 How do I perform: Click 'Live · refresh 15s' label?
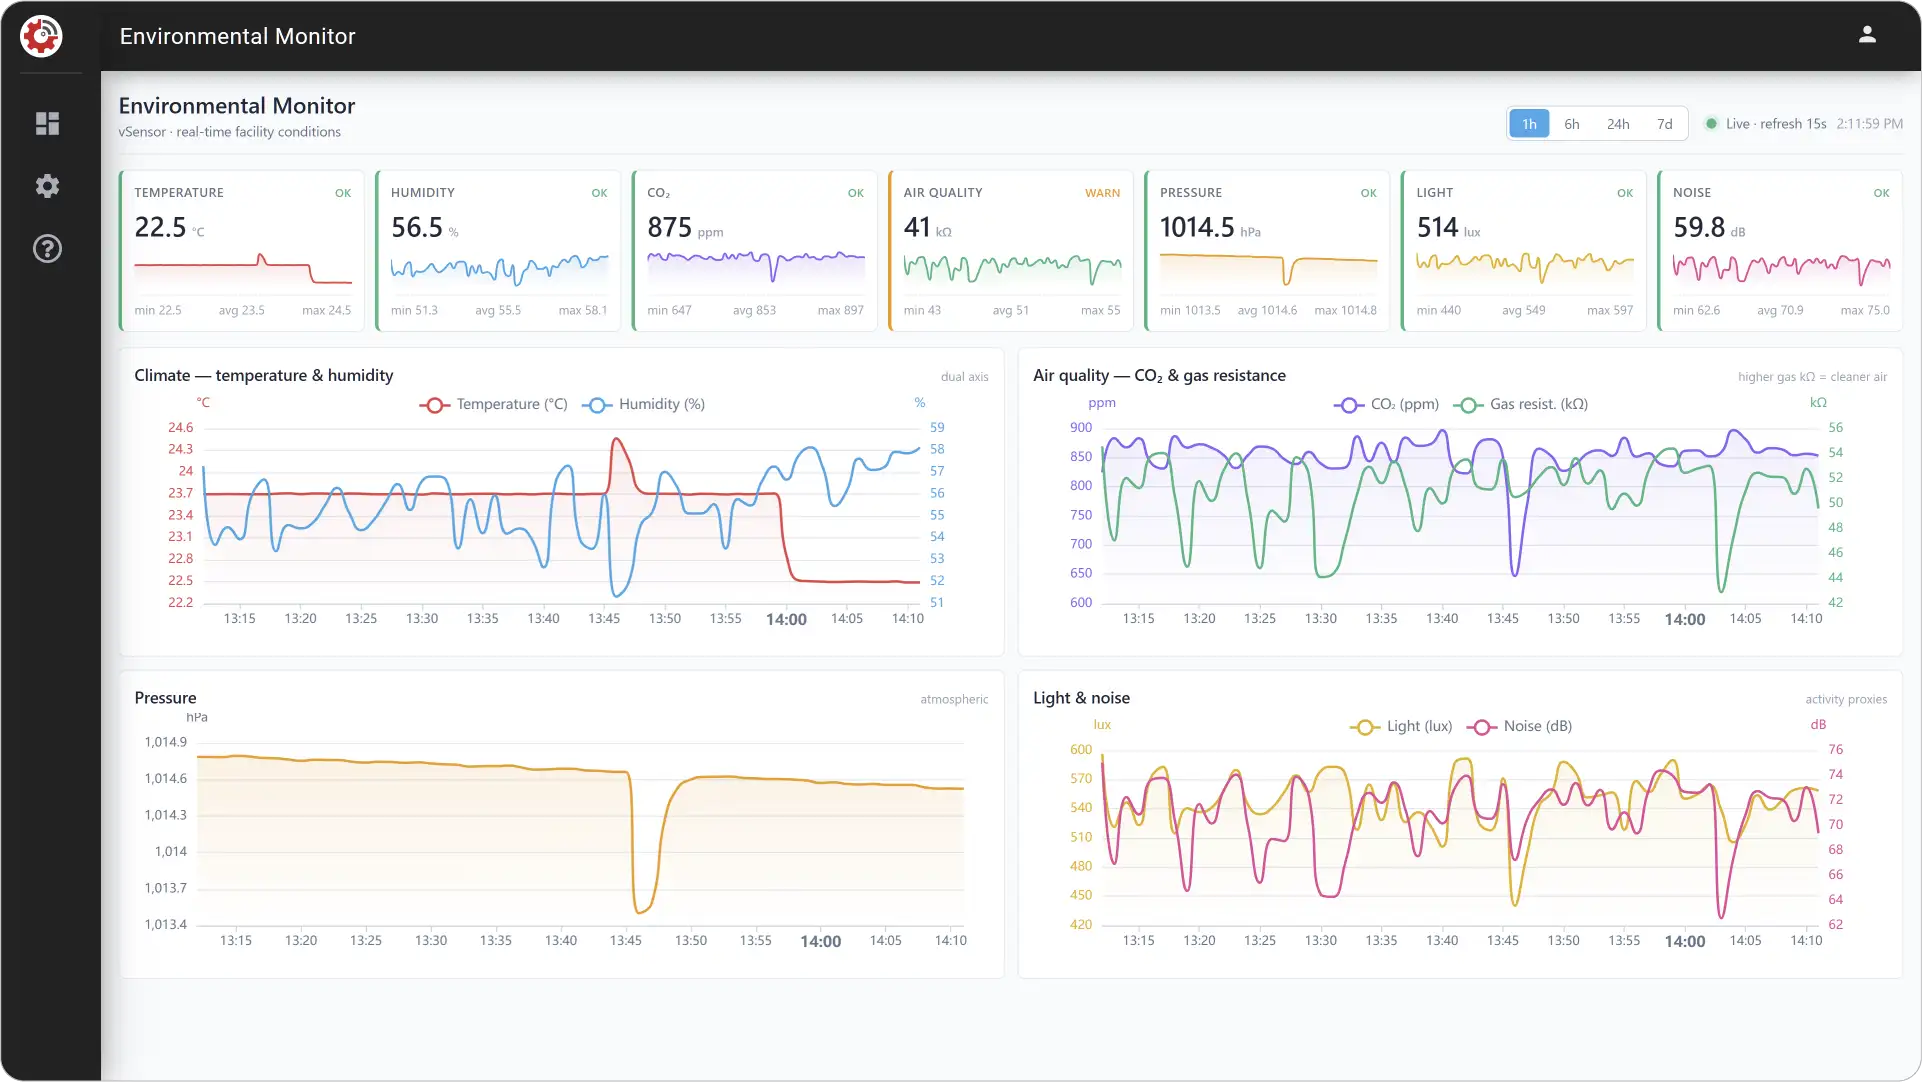point(1776,124)
